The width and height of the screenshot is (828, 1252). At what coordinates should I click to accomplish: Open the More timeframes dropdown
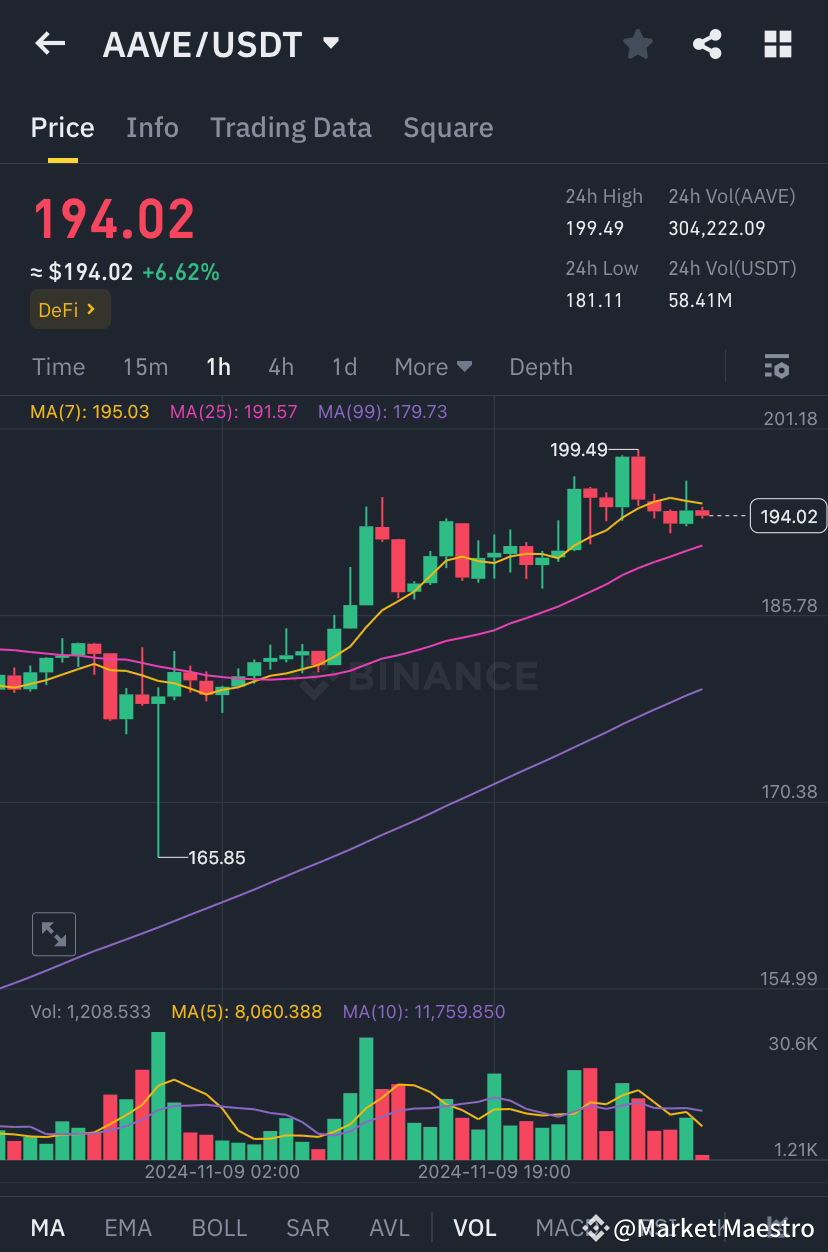433,367
